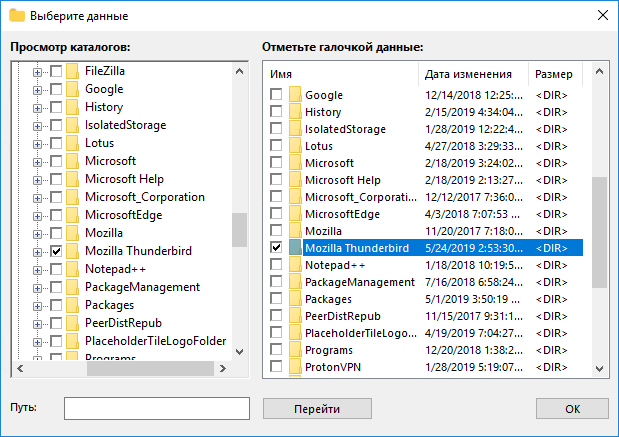Check the Google checkbox in file list
619x437 pixels.
click(x=276, y=94)
